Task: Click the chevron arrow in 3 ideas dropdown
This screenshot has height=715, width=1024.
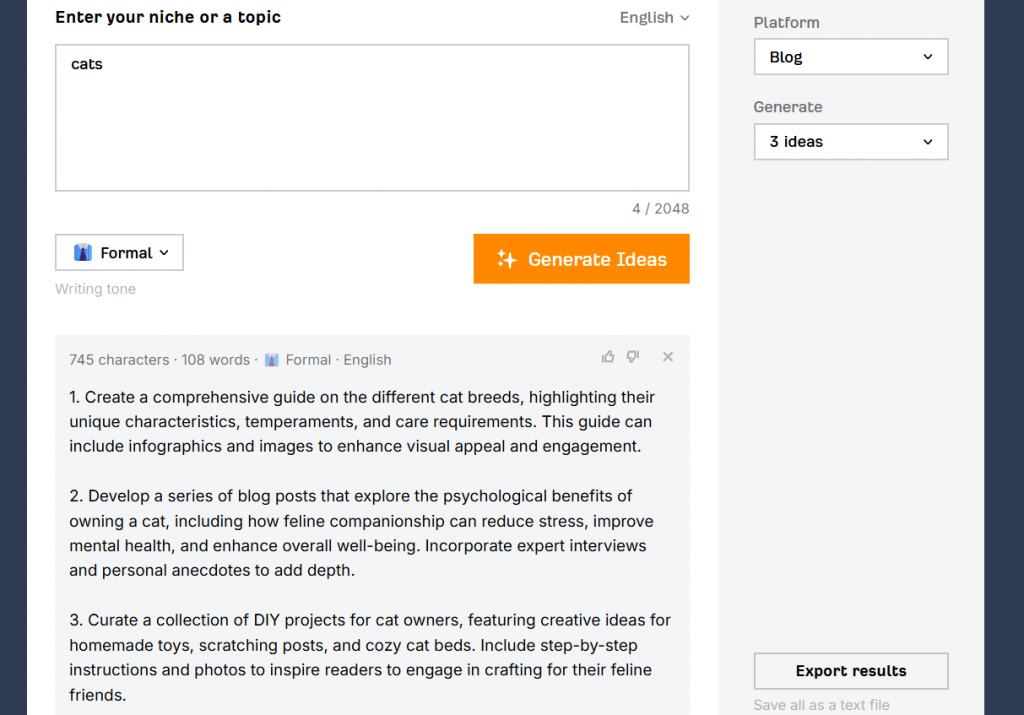Action: point(927,142)
